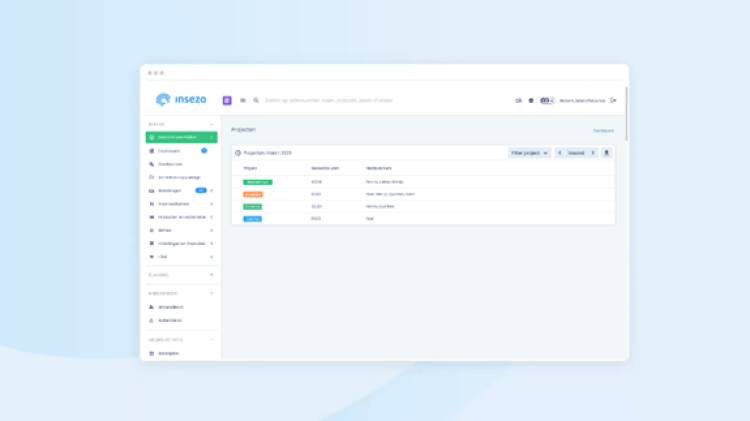Screen dimensions: 750x421
Task: Click the purple square icon in header
Action: point(227,100)
